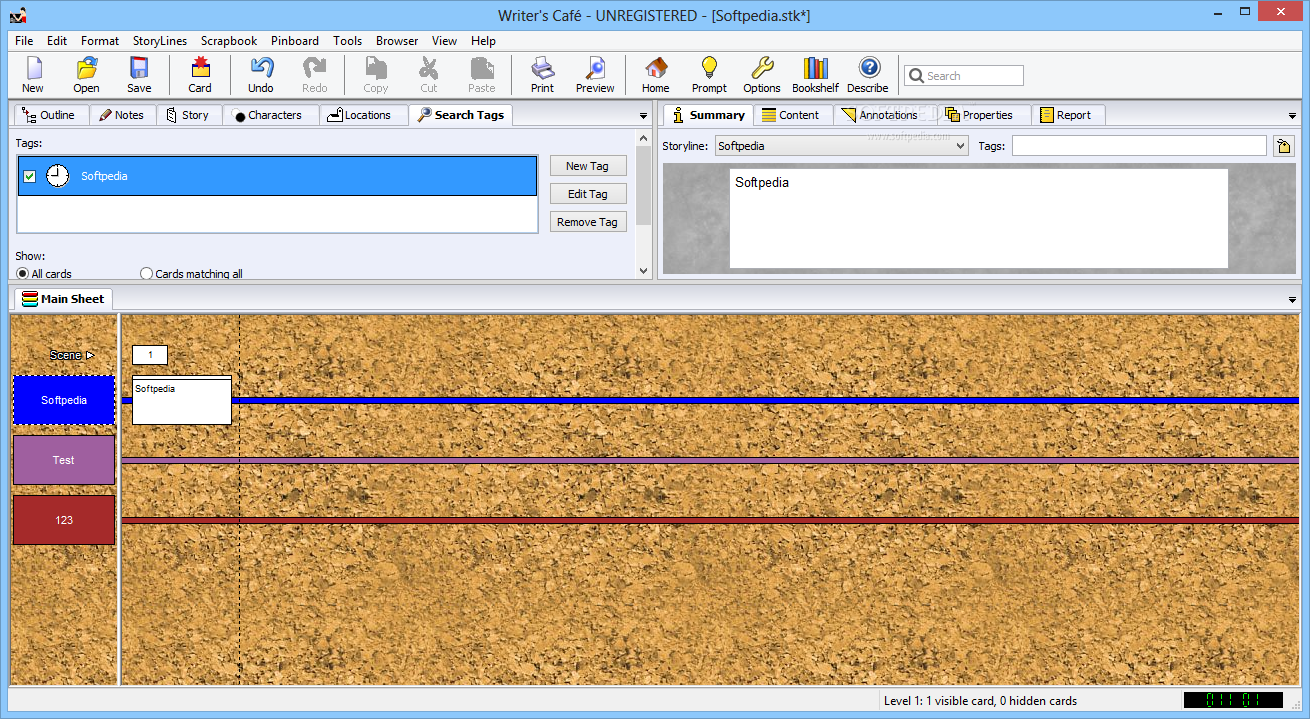Select Cards matching all radio option
The height and width of the screenshot is (719, 1310).
pos(192,273)
